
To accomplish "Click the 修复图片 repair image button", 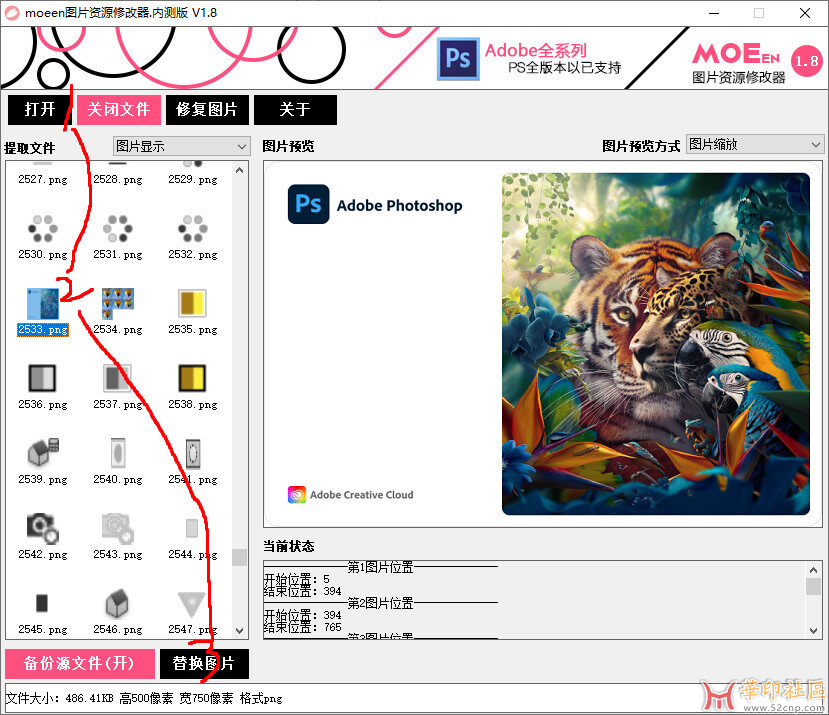I will [x=207, y=109].
